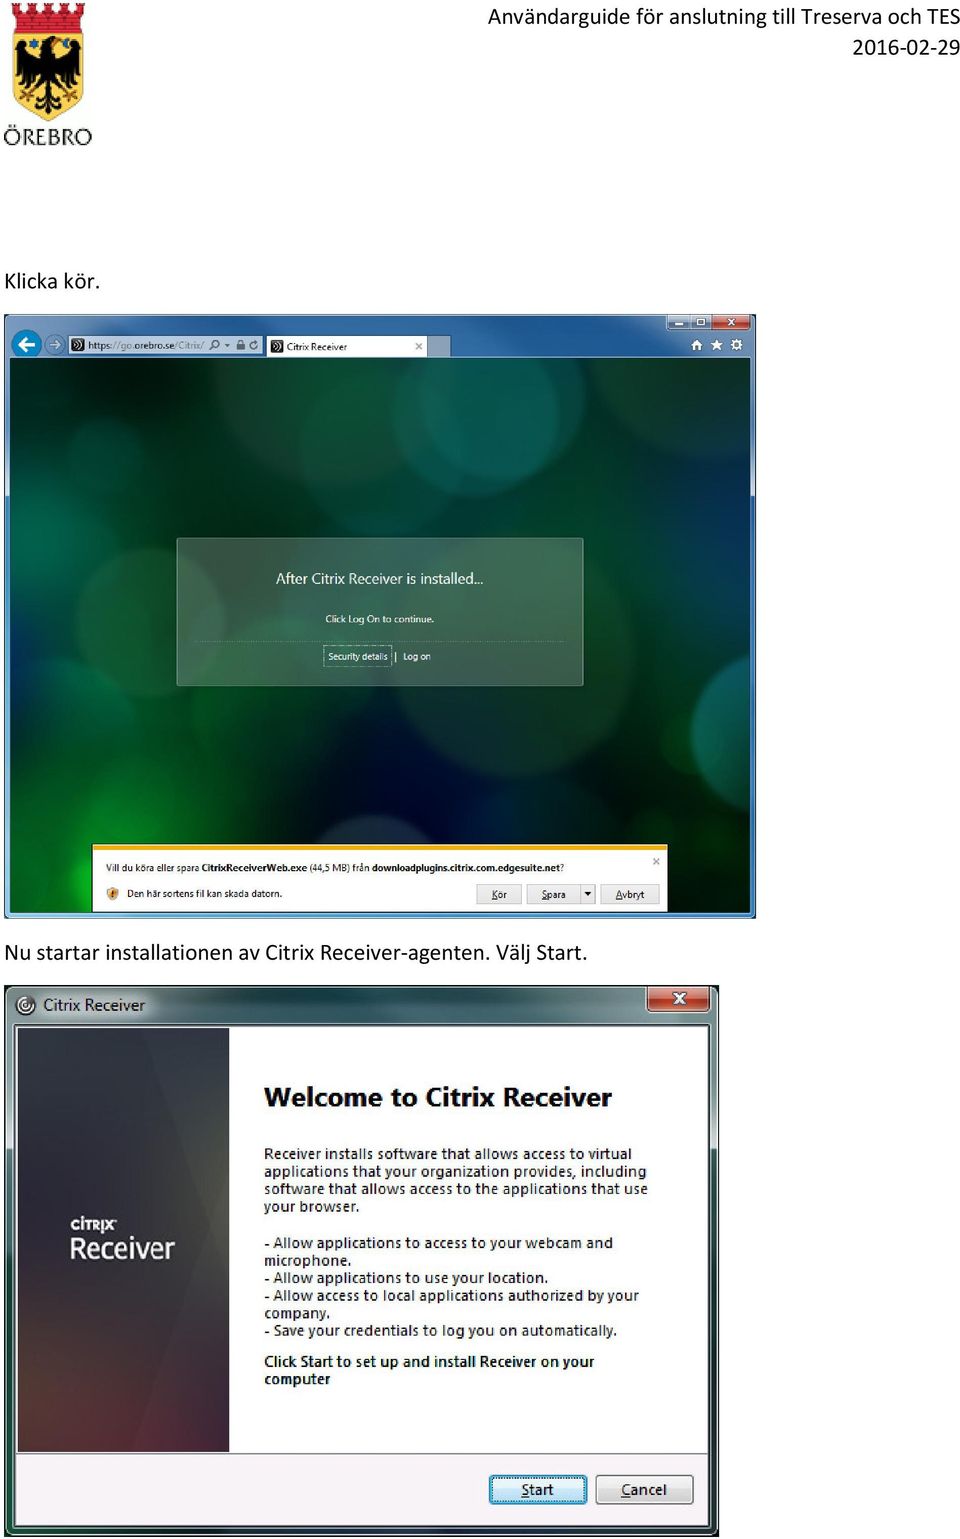Click Kör to run CitrixReceiverWeb.exe

499,894
